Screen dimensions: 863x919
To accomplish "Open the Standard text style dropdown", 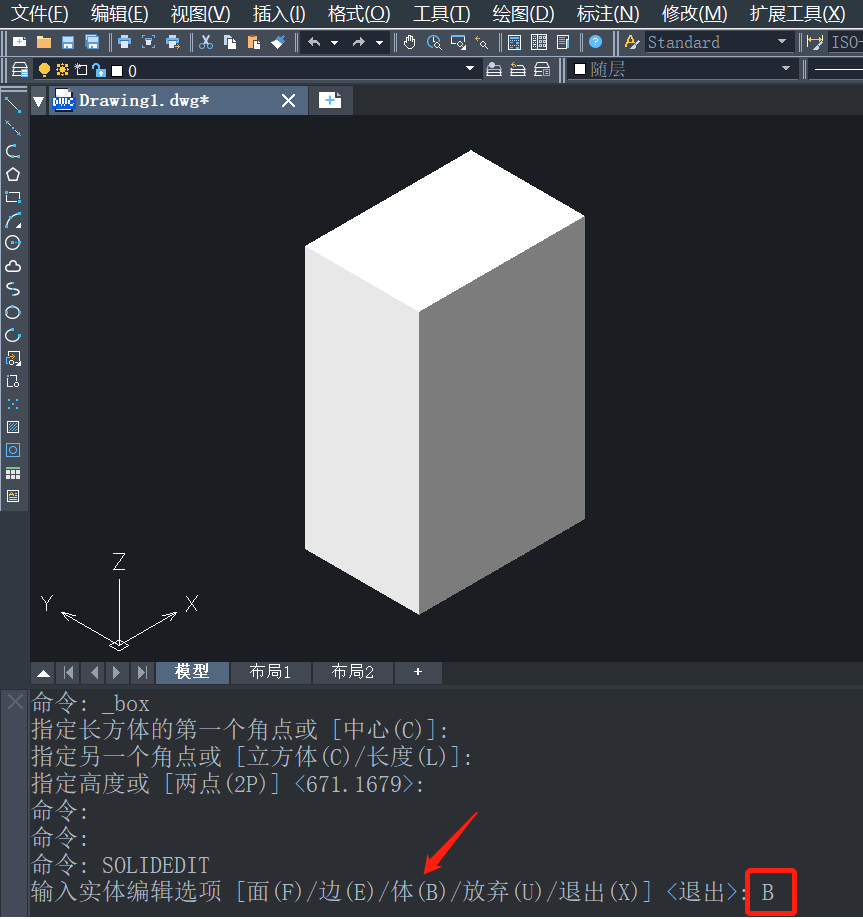I will (x=782, y=42).
